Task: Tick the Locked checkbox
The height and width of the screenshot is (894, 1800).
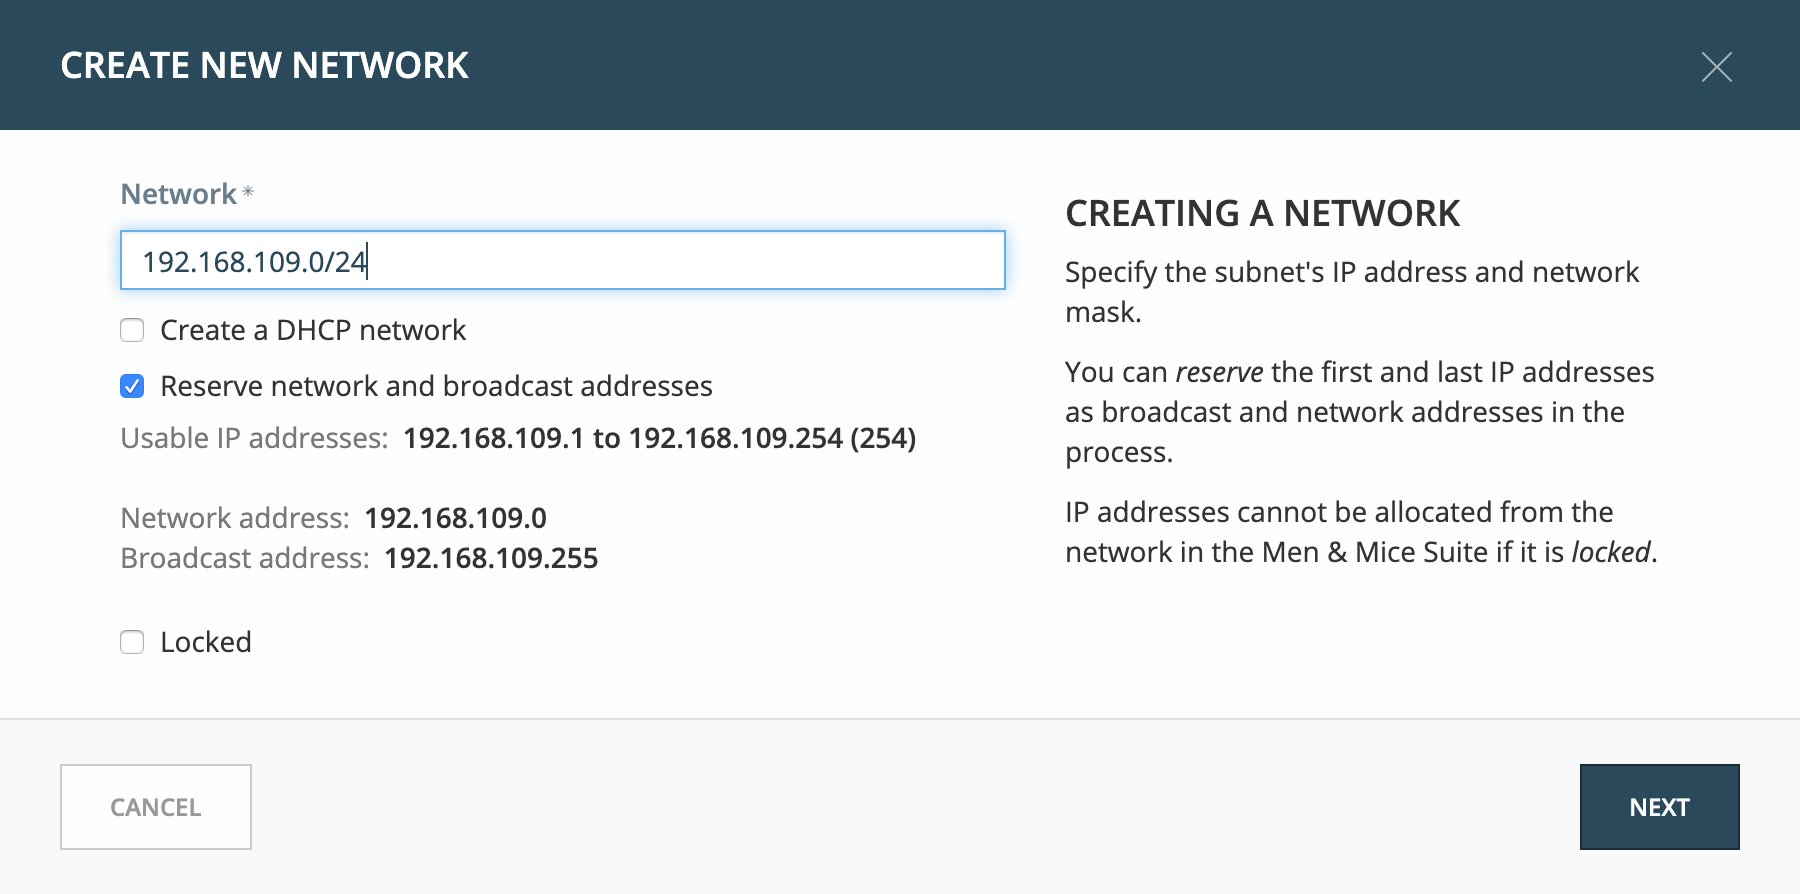Action: click(132, 642)
